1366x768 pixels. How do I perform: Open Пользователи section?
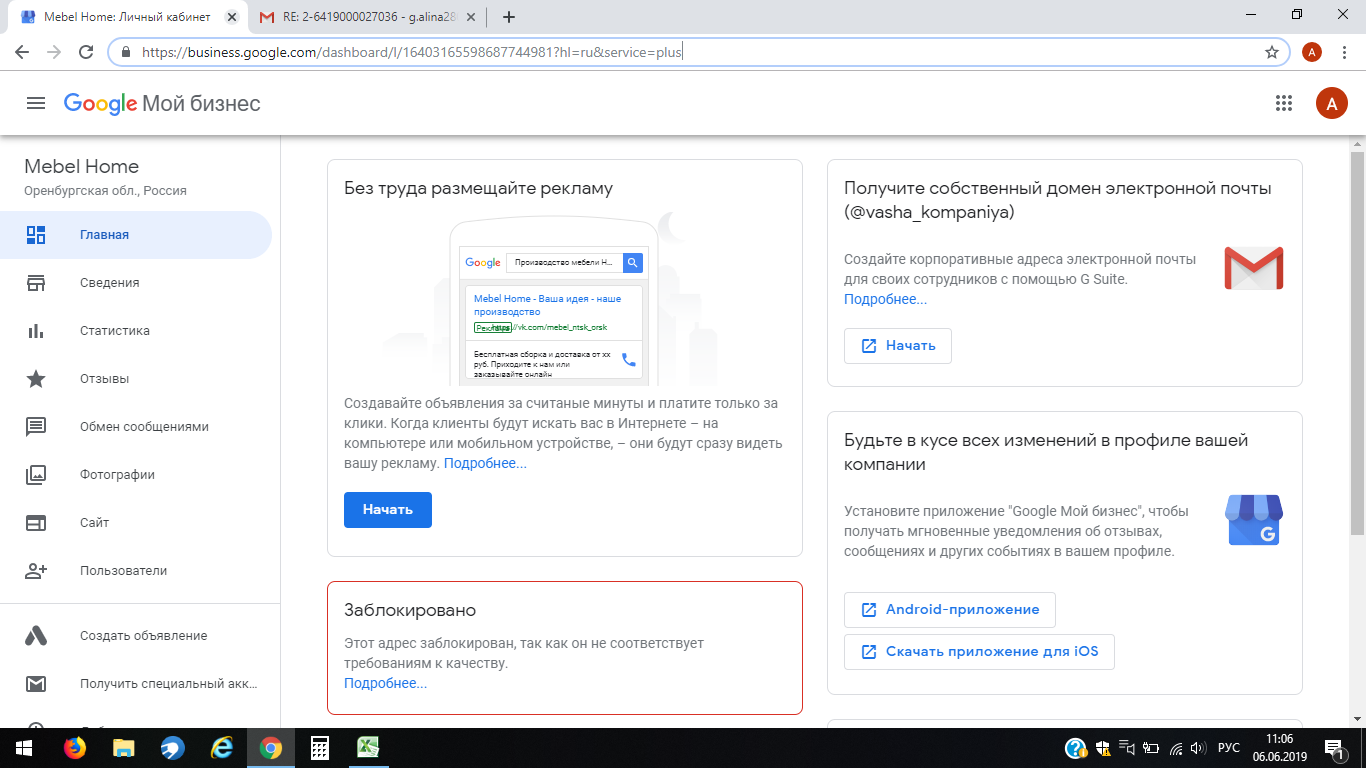pos(136,571)
